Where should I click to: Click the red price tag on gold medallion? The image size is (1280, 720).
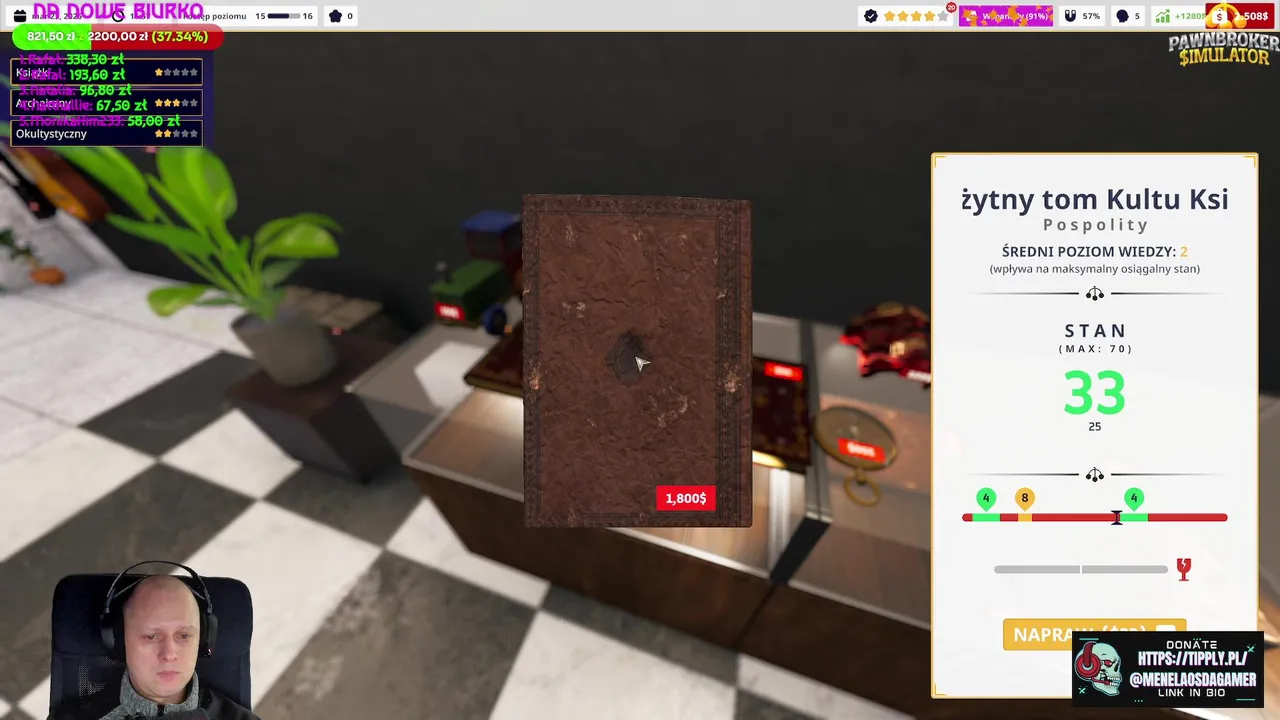(x=861, y=450)
